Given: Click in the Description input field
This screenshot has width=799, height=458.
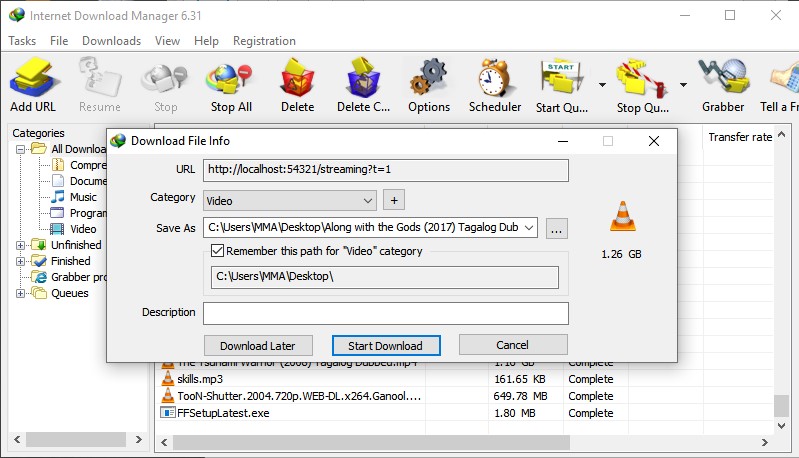Looking at the screenshot, I should click(x=386, y=313).
